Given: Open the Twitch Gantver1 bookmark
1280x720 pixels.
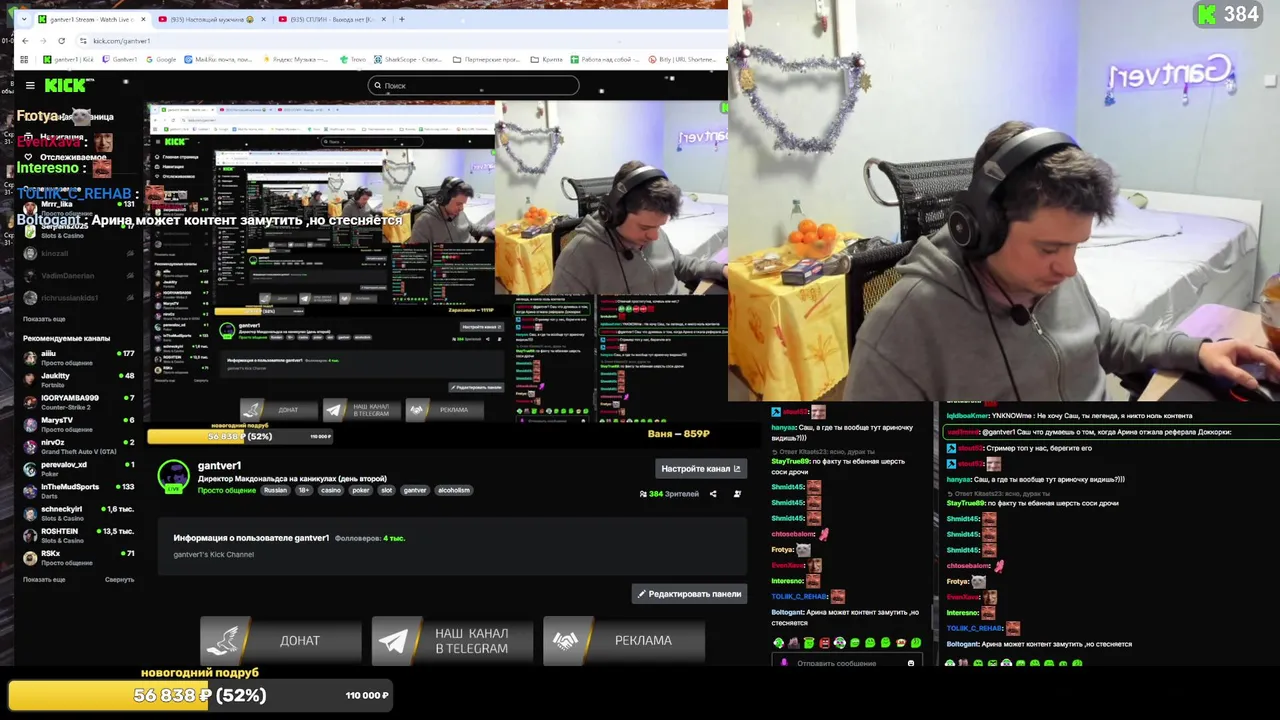Looking at the screenshot, I should 120,60.
